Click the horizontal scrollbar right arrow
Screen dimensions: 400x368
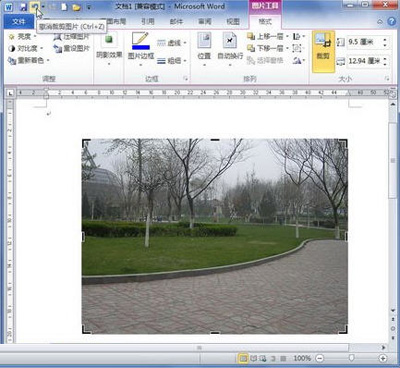[x=383, y=348]
